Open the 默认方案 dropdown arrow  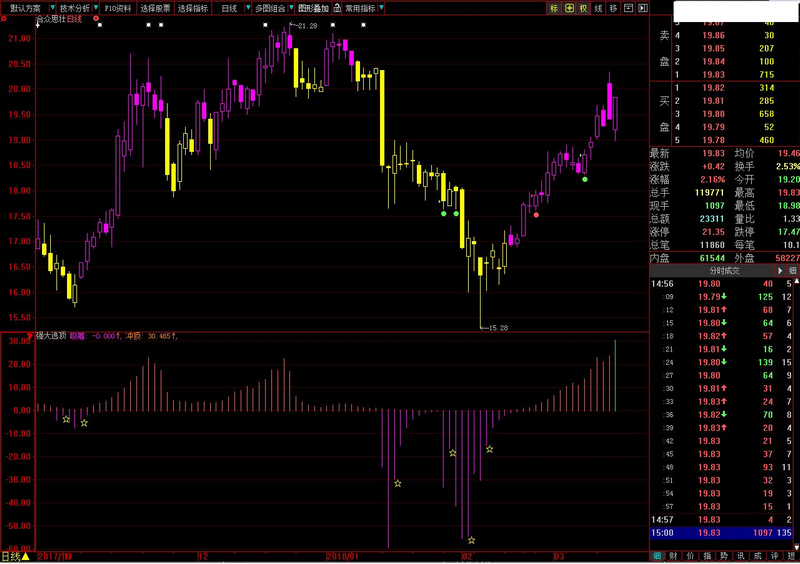pyautogui.click(x=53, y=8)
